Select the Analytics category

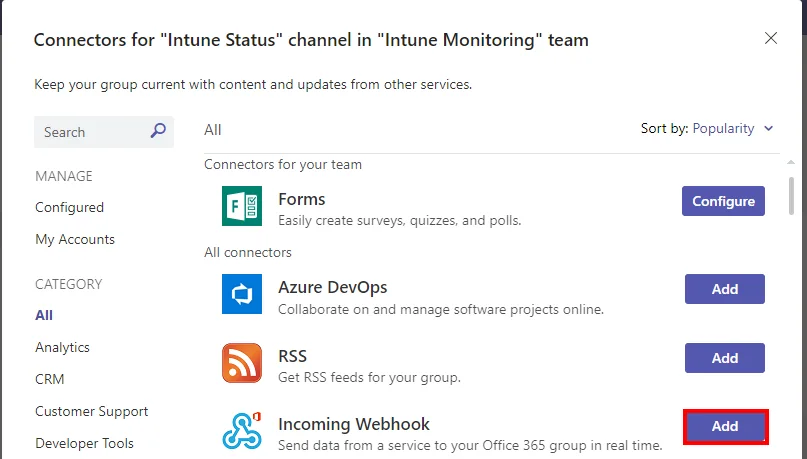[x=62, y=347]
